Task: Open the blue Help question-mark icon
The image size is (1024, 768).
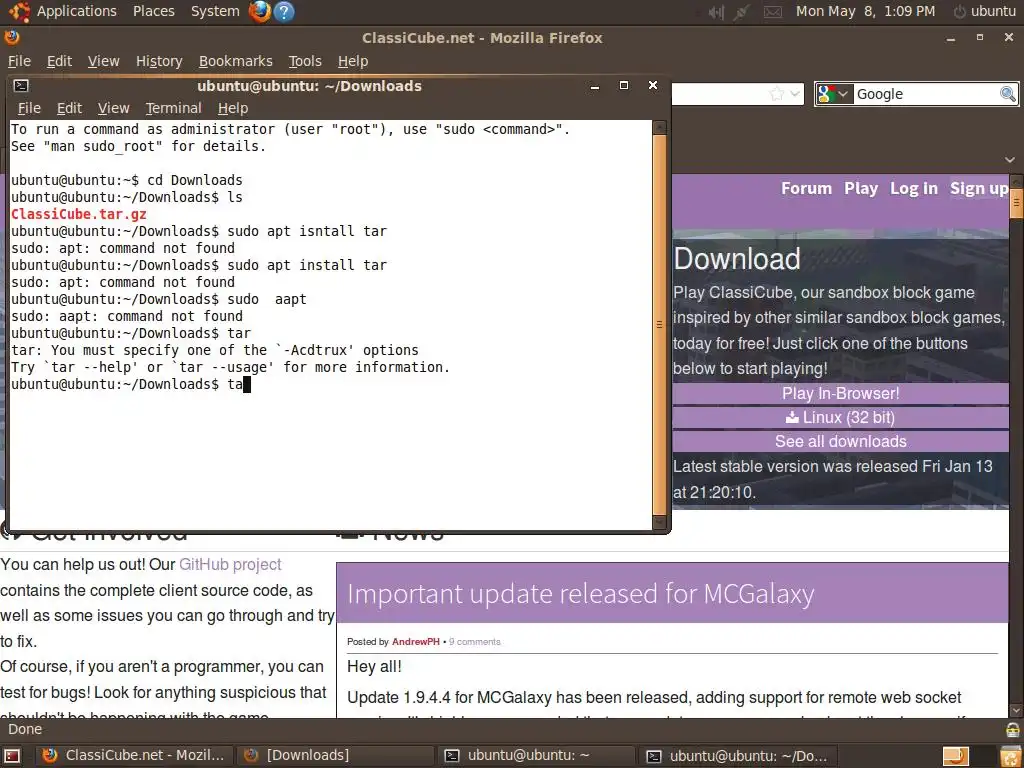Action: [284, 12]
